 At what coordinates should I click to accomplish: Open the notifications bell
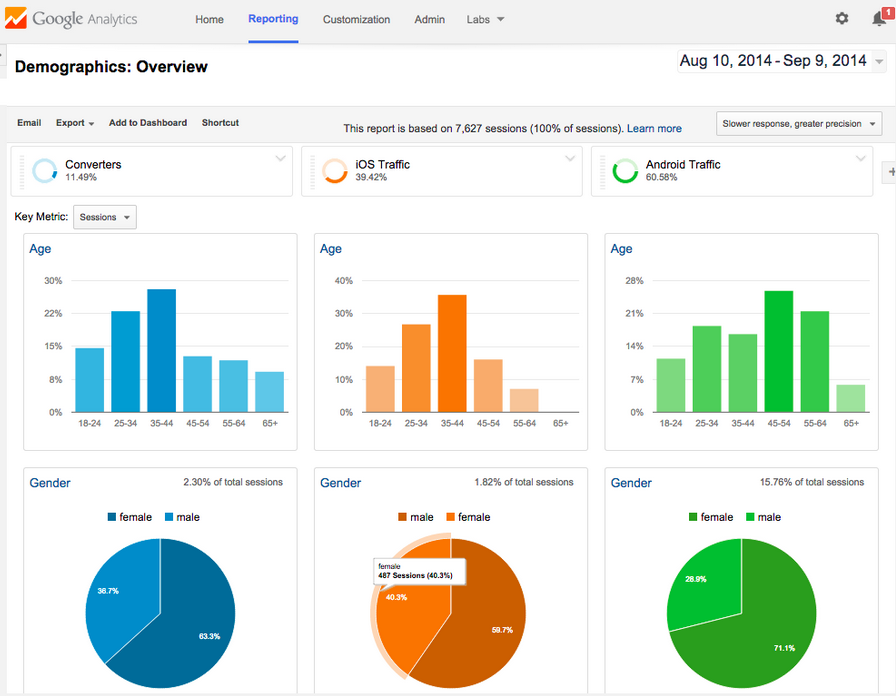click(x=878, y=18)
